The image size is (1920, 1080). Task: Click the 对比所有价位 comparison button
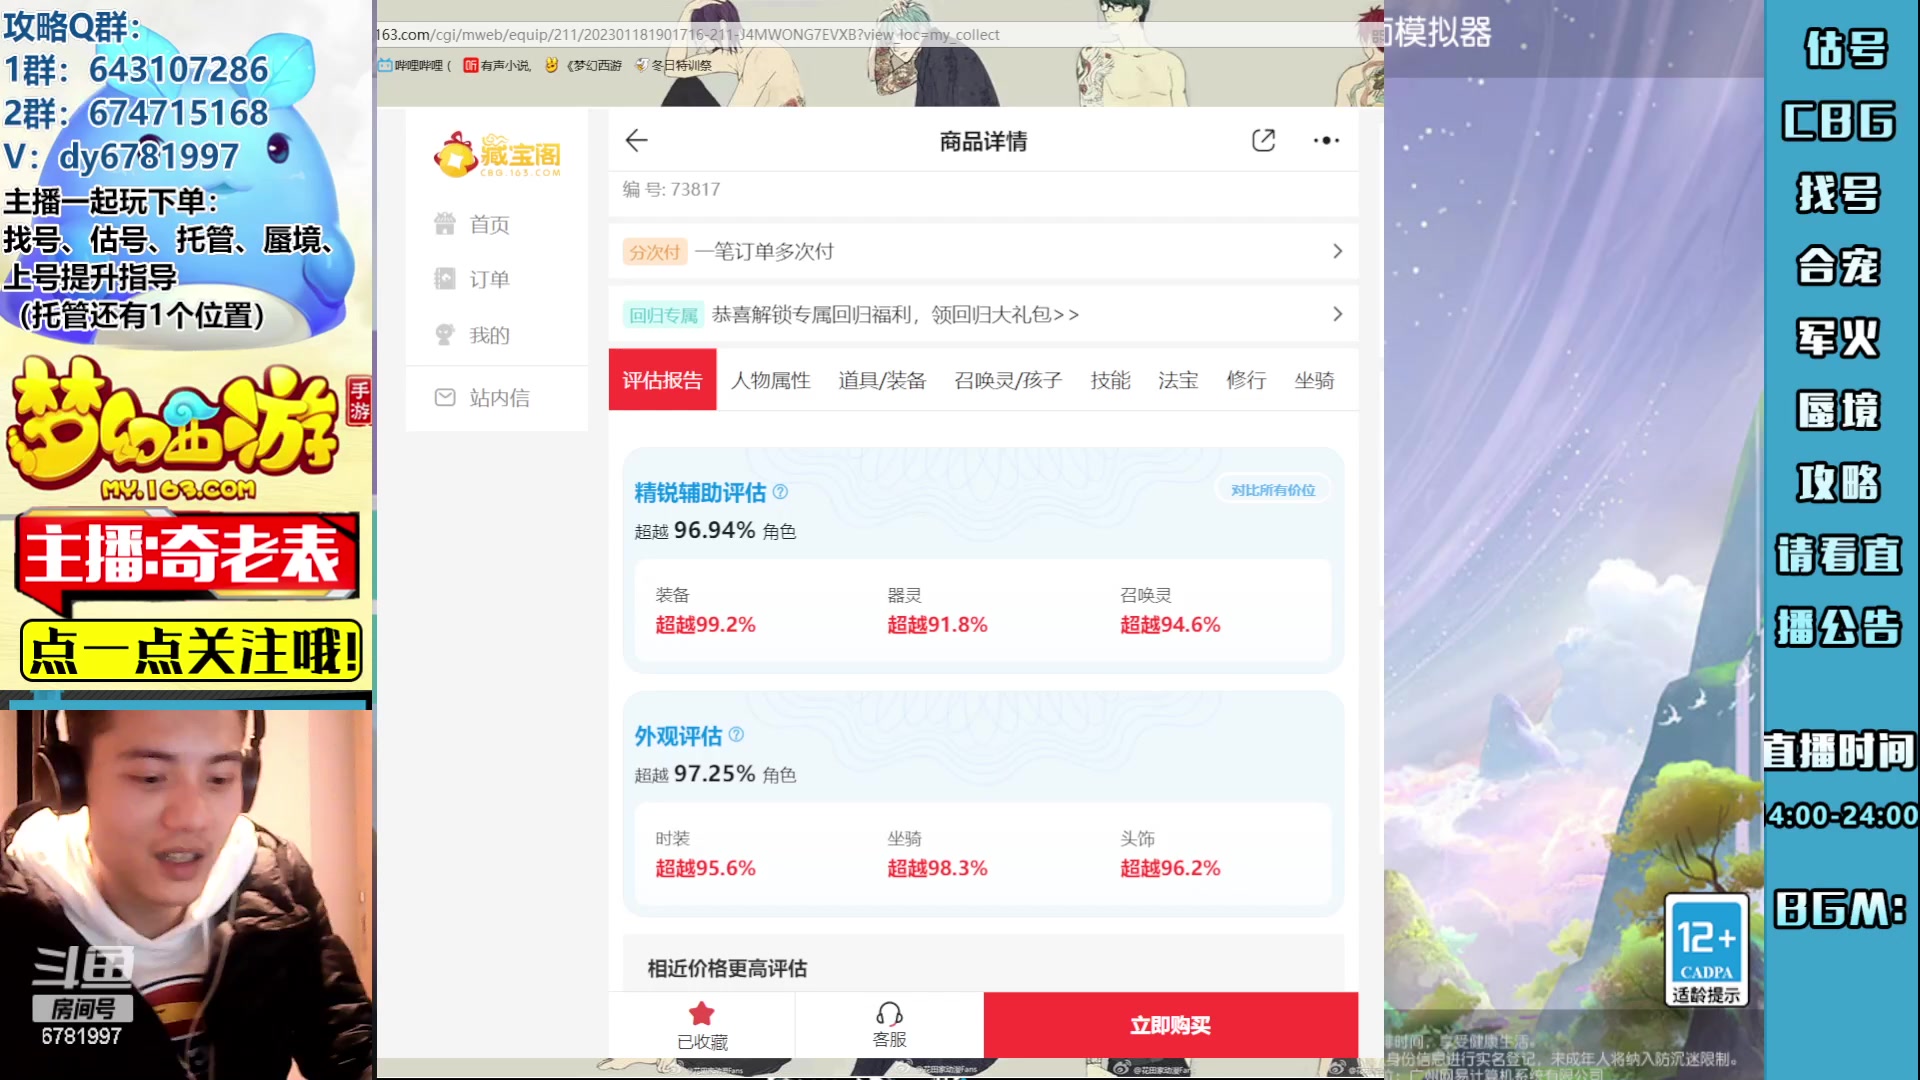point(1272,489)
